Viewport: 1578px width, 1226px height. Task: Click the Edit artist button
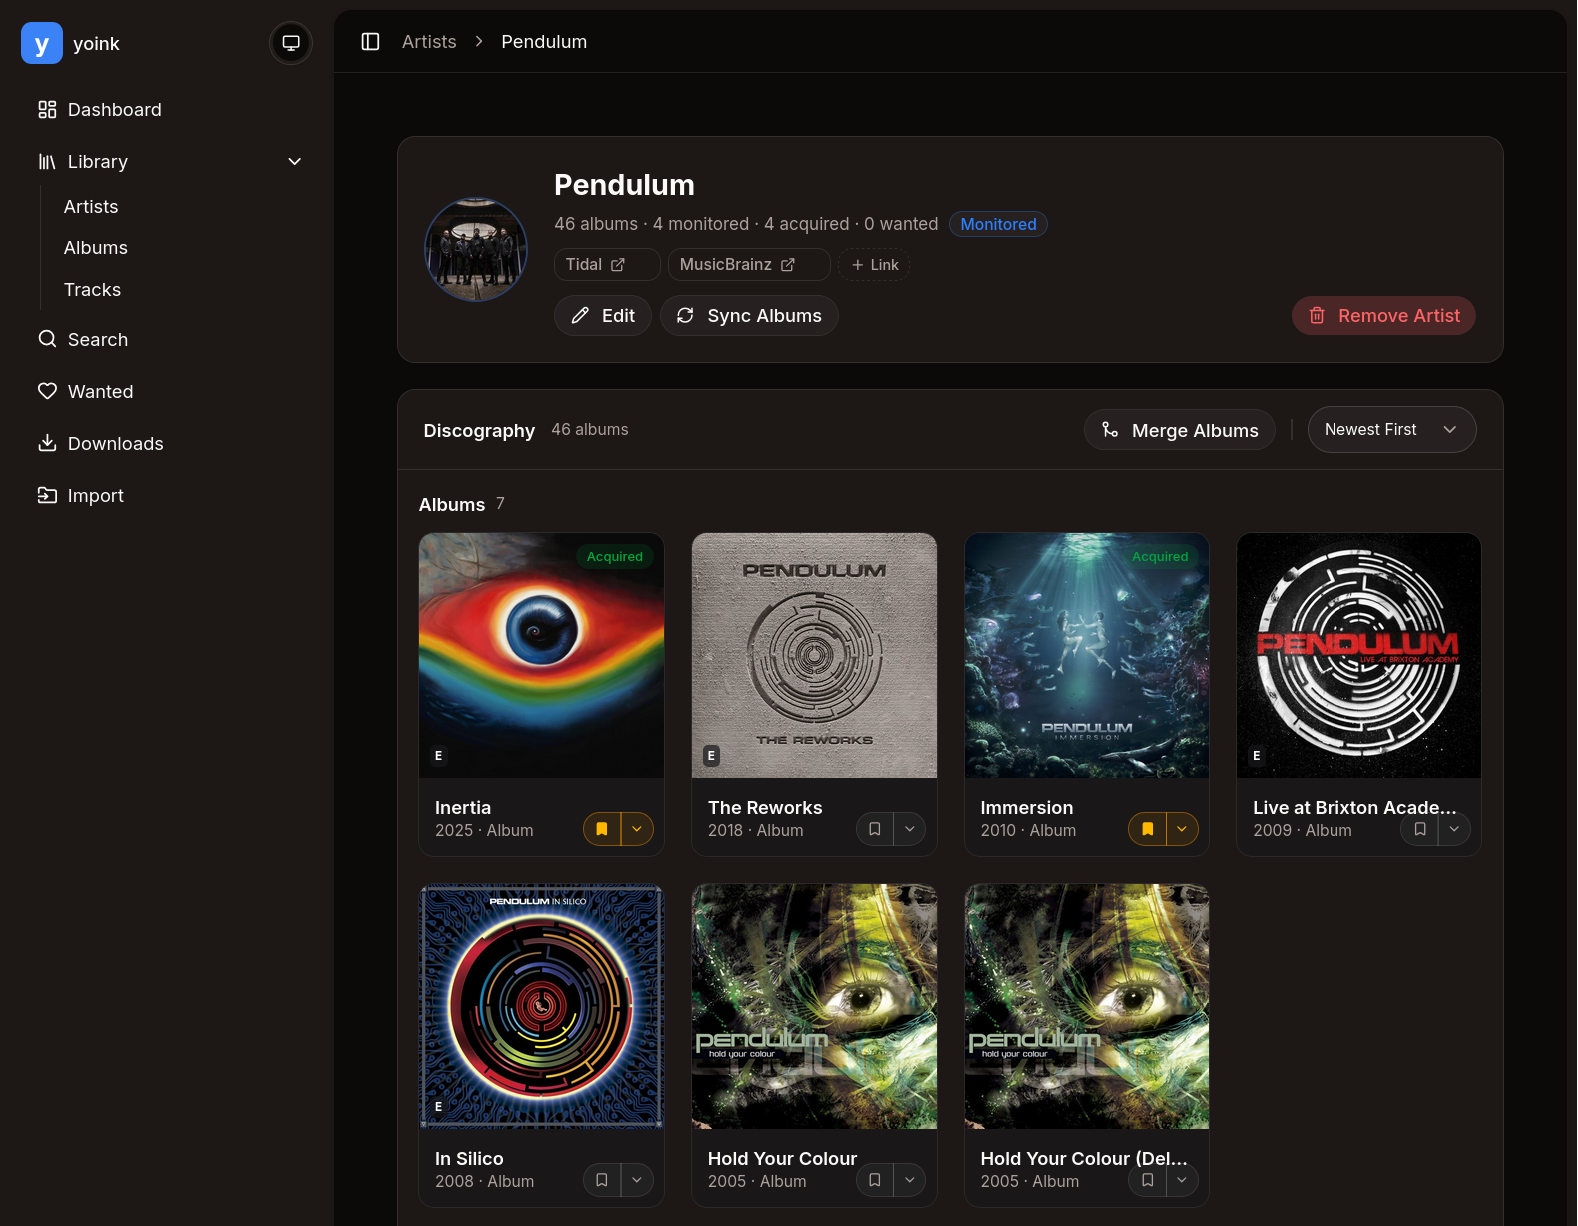coord(603,316)
